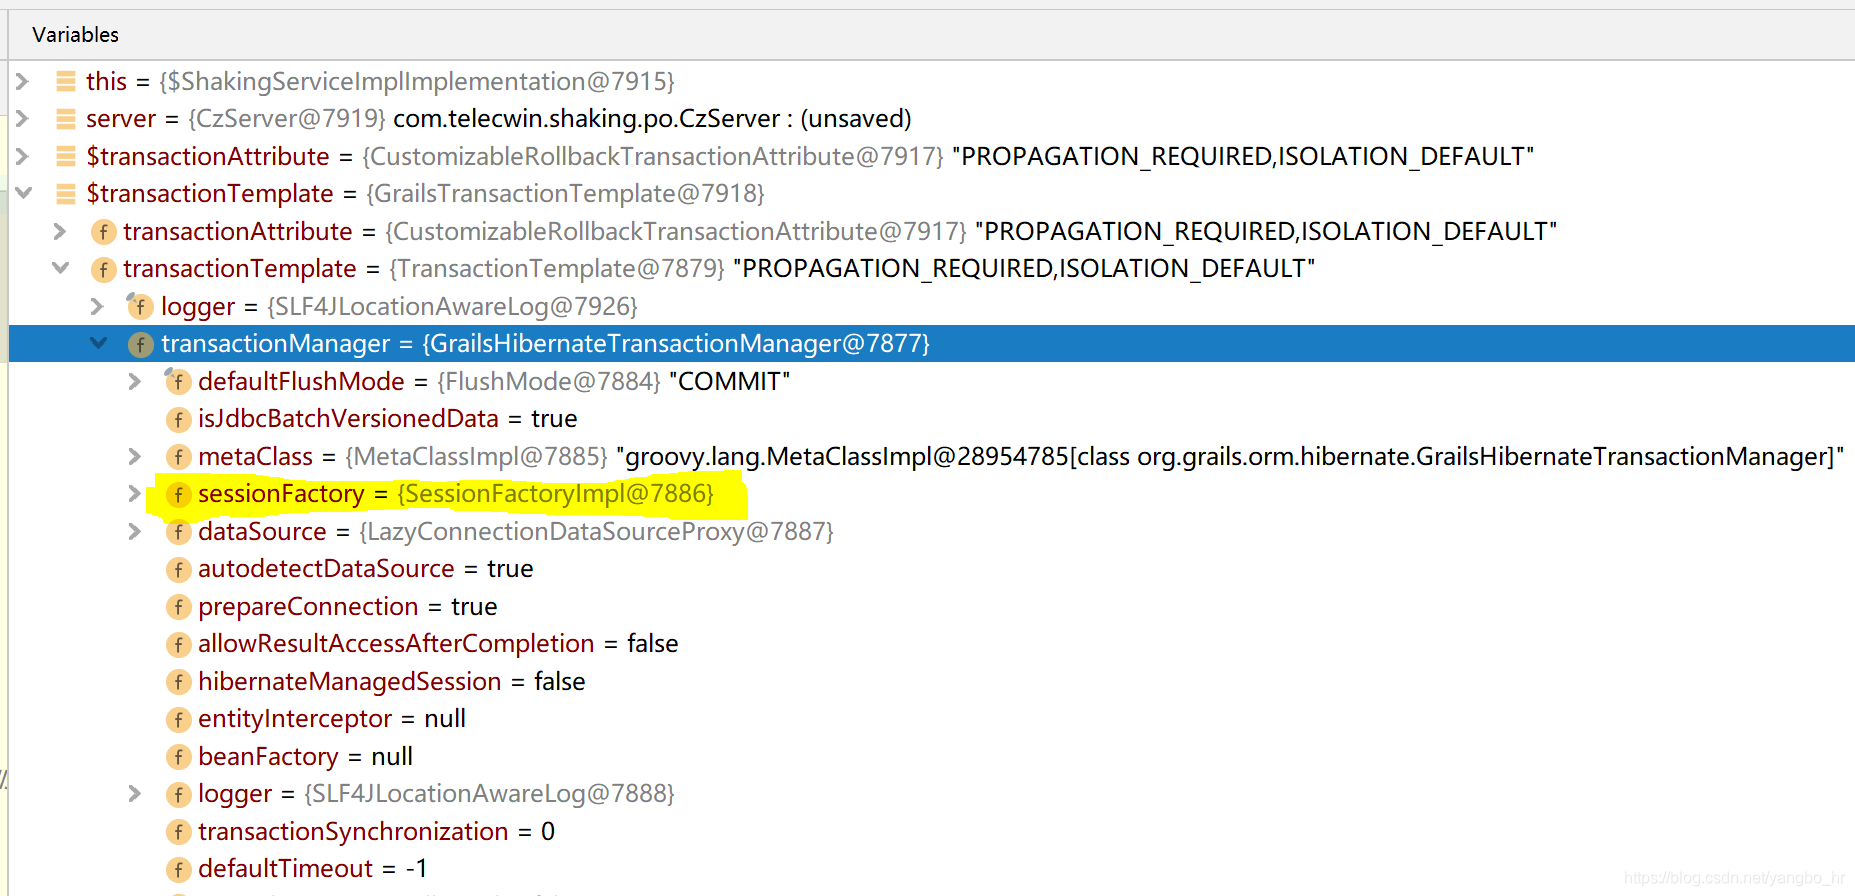Expand the dataSource field
This screenshot has height=896, width=1855.
[135, 531]
